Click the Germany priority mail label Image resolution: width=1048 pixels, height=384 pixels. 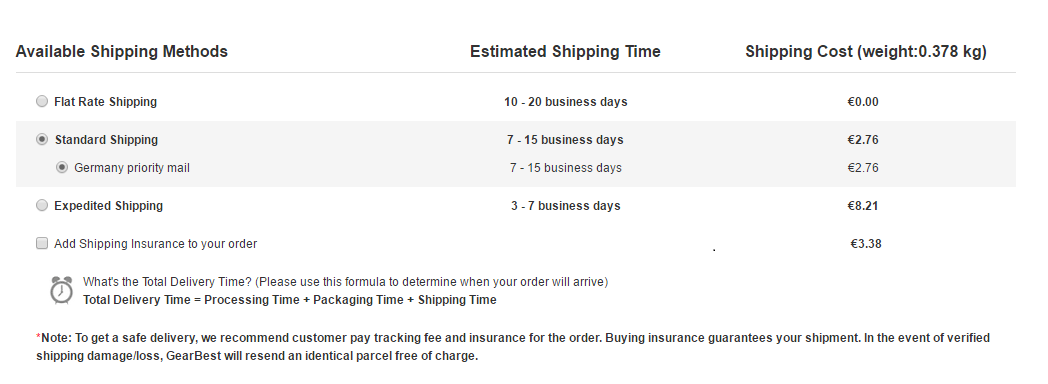tap(132, 168)
